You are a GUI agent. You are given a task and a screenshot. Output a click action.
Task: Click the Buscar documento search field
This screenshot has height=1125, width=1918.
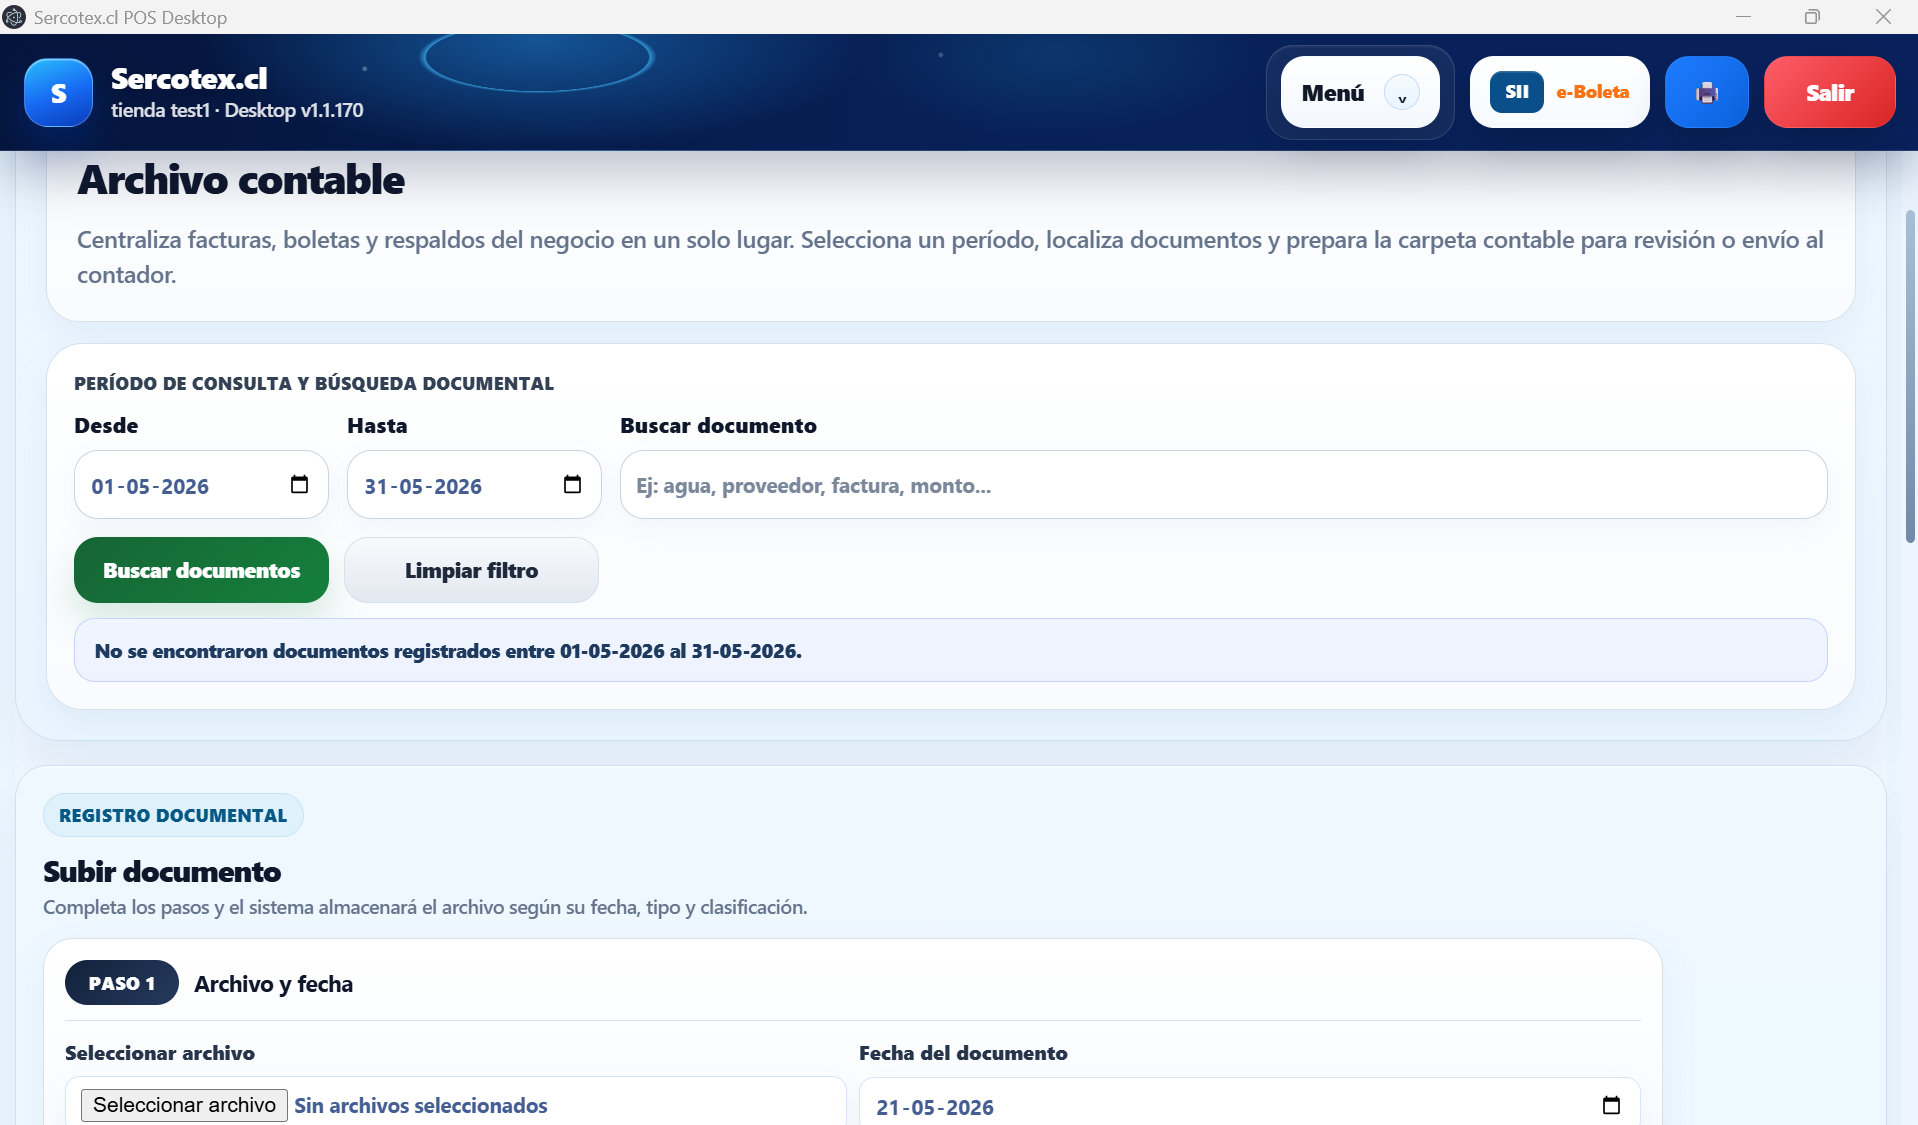pos(1223,485)
